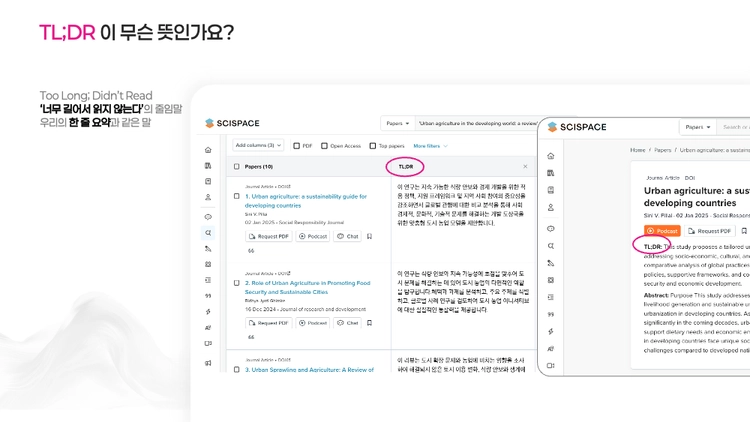This screenshot has width=750, height=422.
Task: Select all Papers (10) checkbox
Action: 236,167
